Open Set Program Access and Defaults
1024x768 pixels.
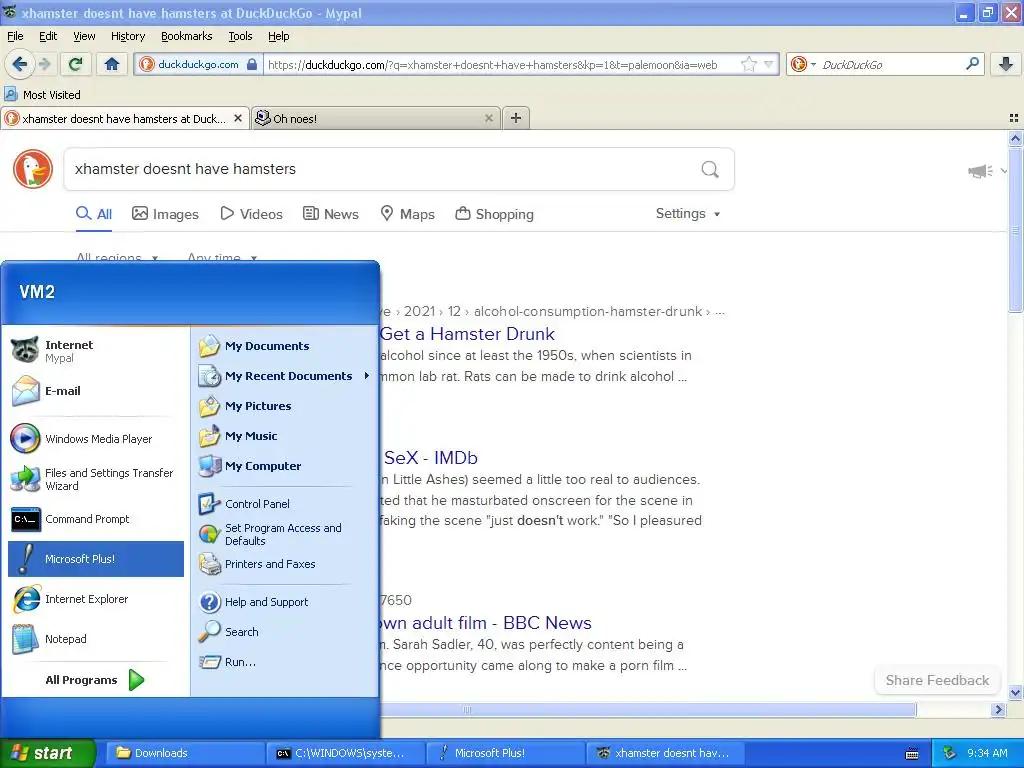click(284, 534)
